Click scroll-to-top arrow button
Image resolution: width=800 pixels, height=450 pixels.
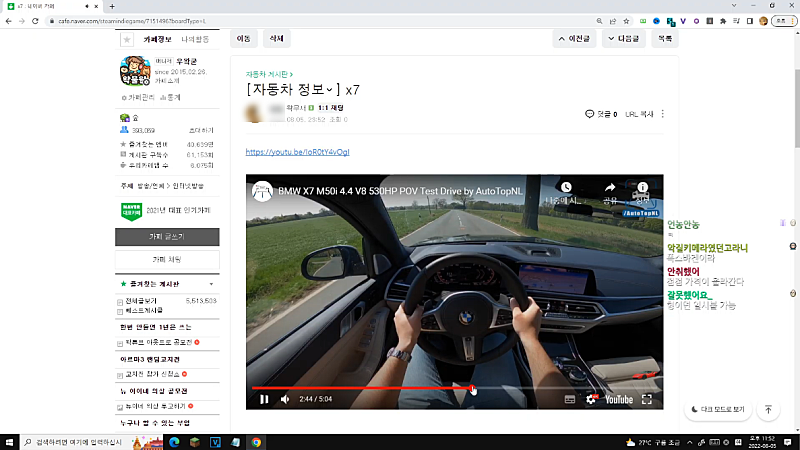tap(768, 410)
